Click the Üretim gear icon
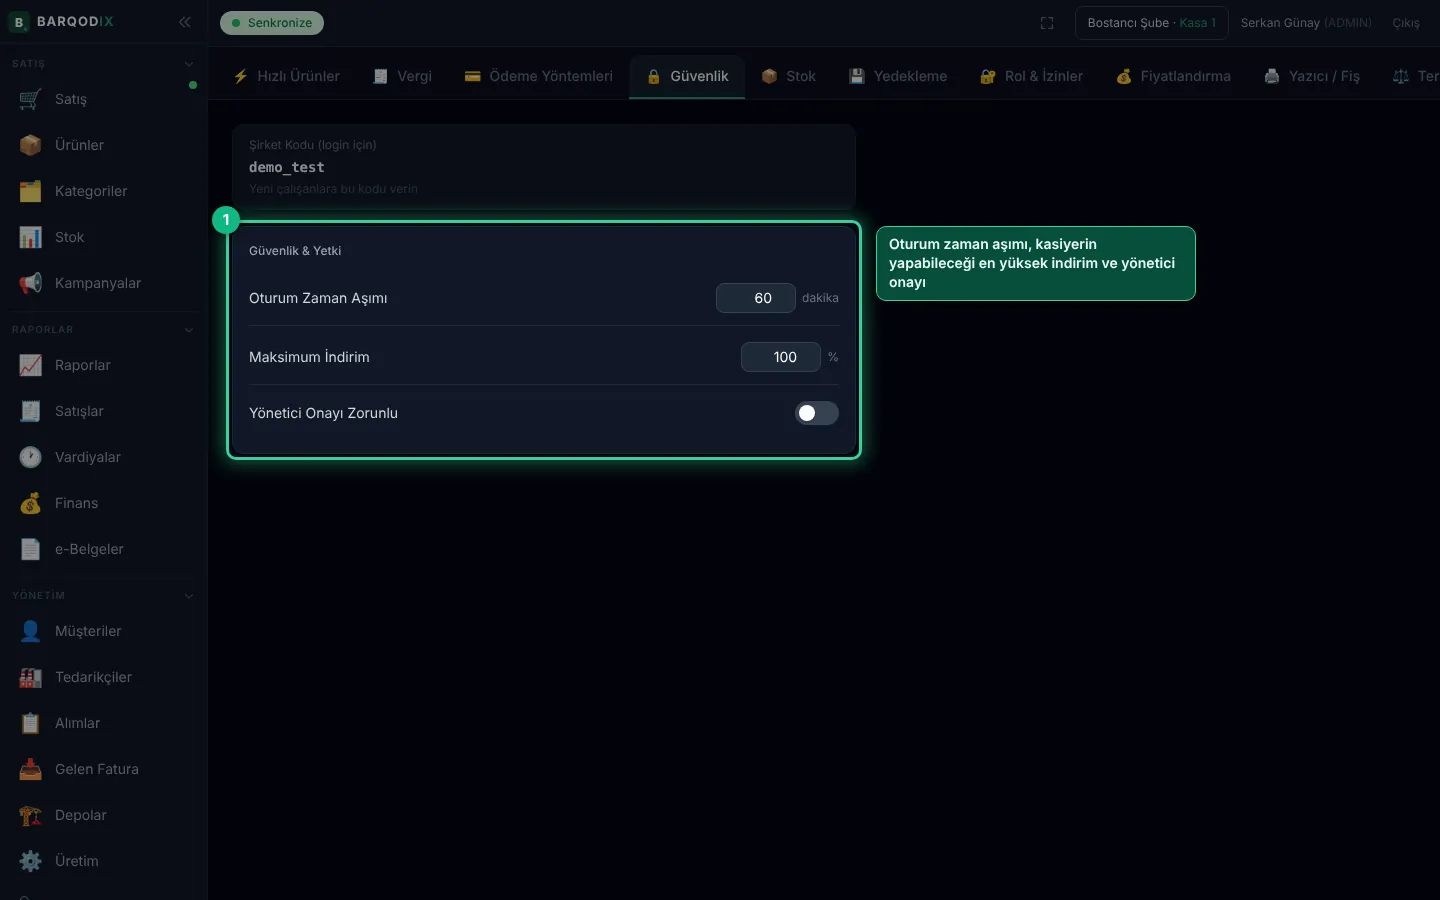Image resolution: width=1440 pixels, height=900 pixels. 31,861
